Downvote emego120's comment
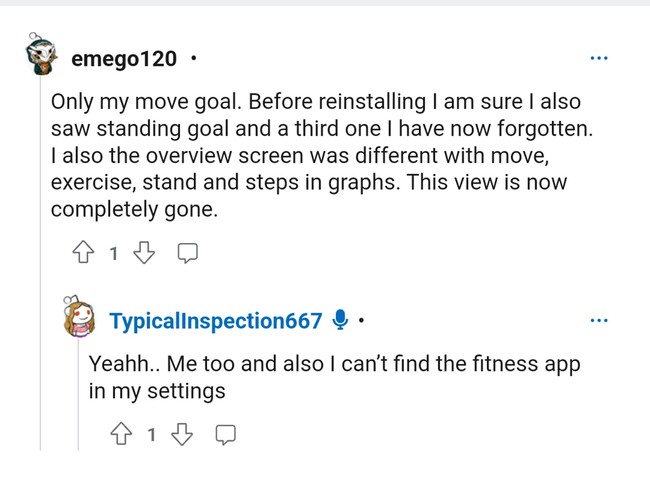Image resolution: width=650 pixels, height=488 pixels. coord(145,254)
